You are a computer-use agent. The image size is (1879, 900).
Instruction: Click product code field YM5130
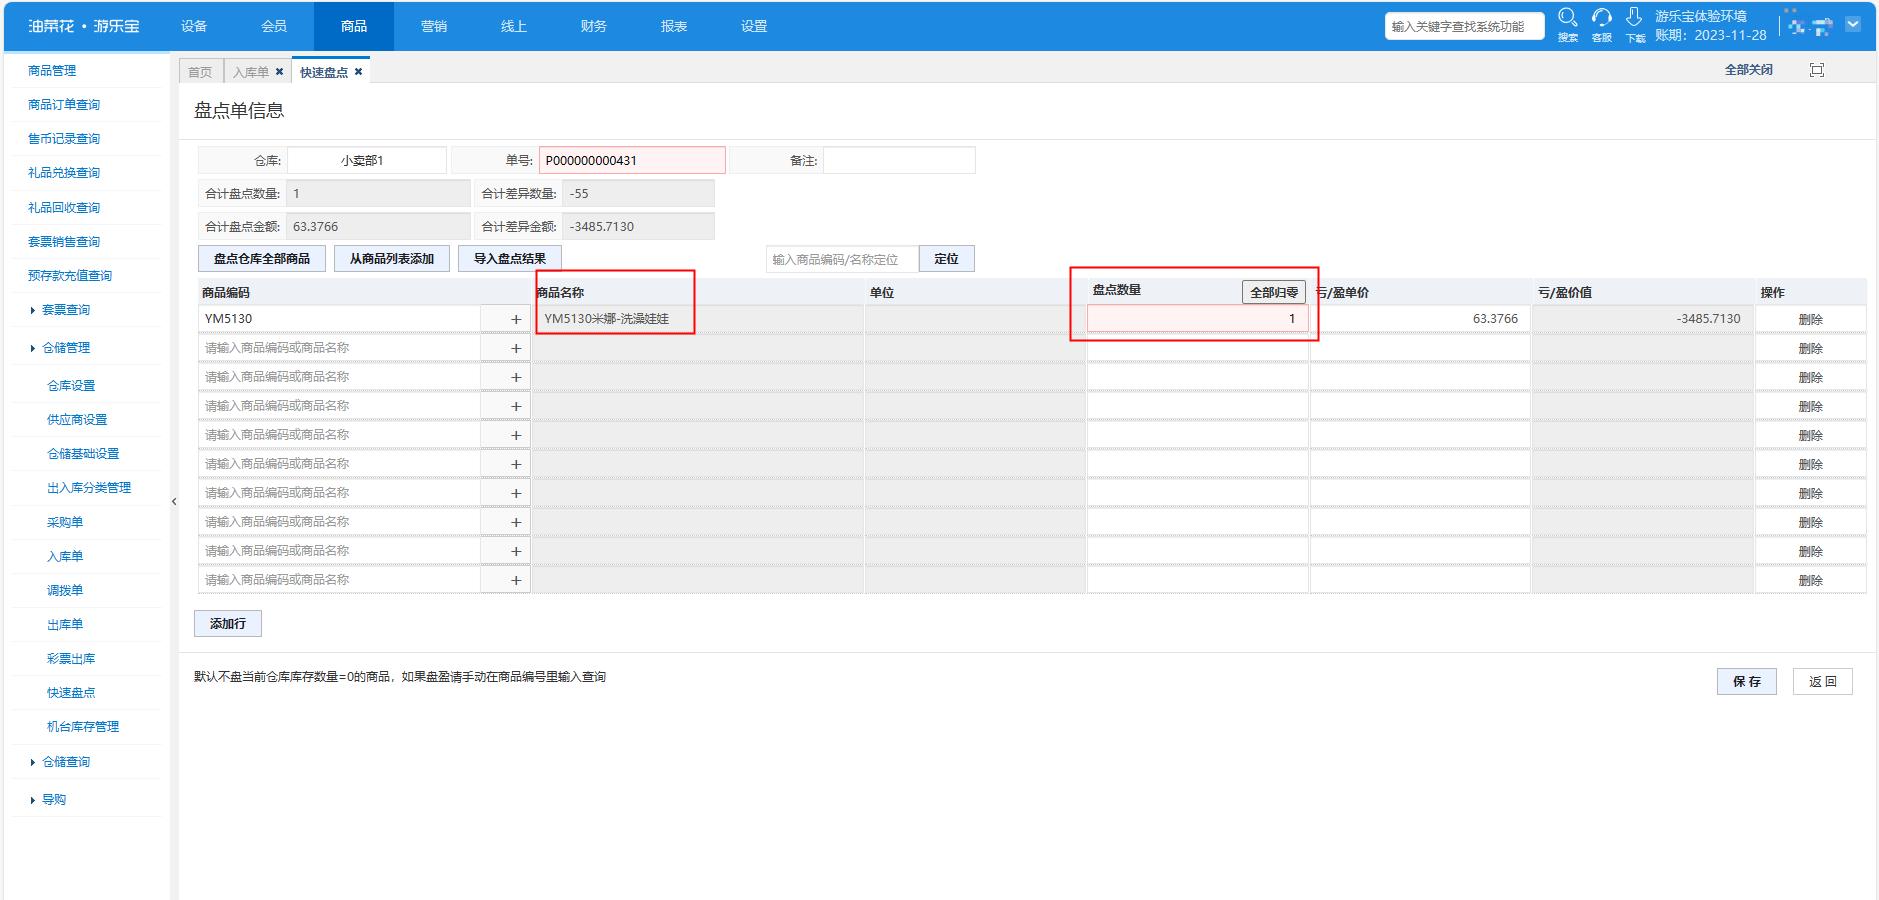(x=340, y=319)
